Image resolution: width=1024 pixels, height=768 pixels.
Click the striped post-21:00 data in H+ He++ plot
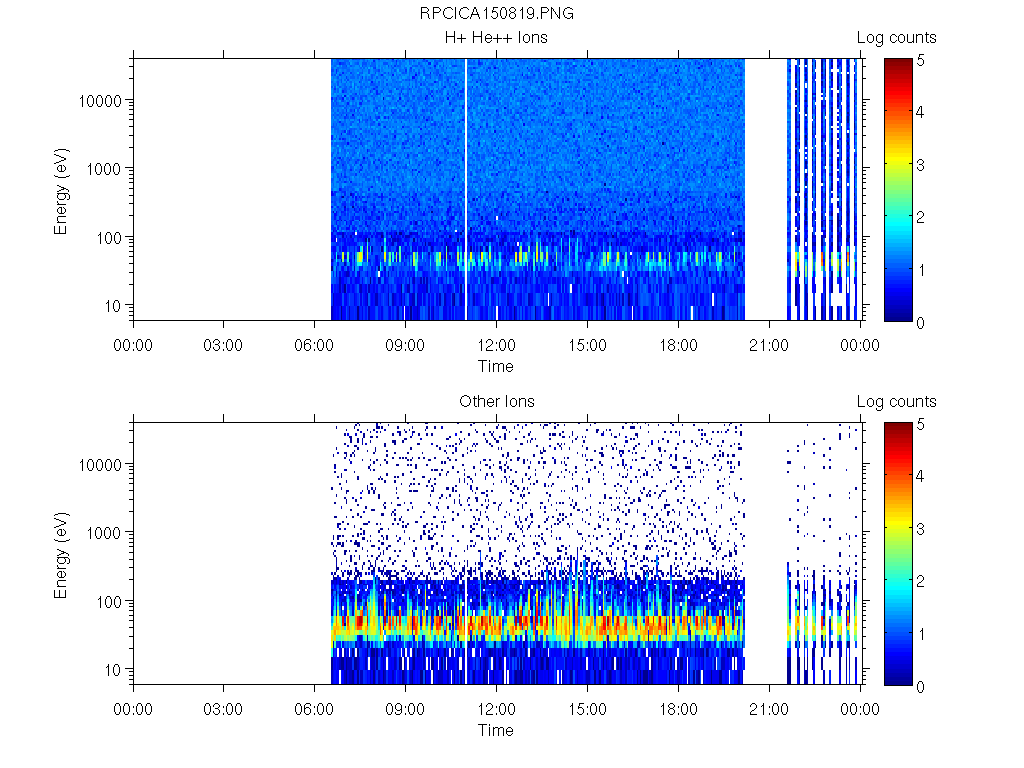pyautogui.click(x=822, y=189)
